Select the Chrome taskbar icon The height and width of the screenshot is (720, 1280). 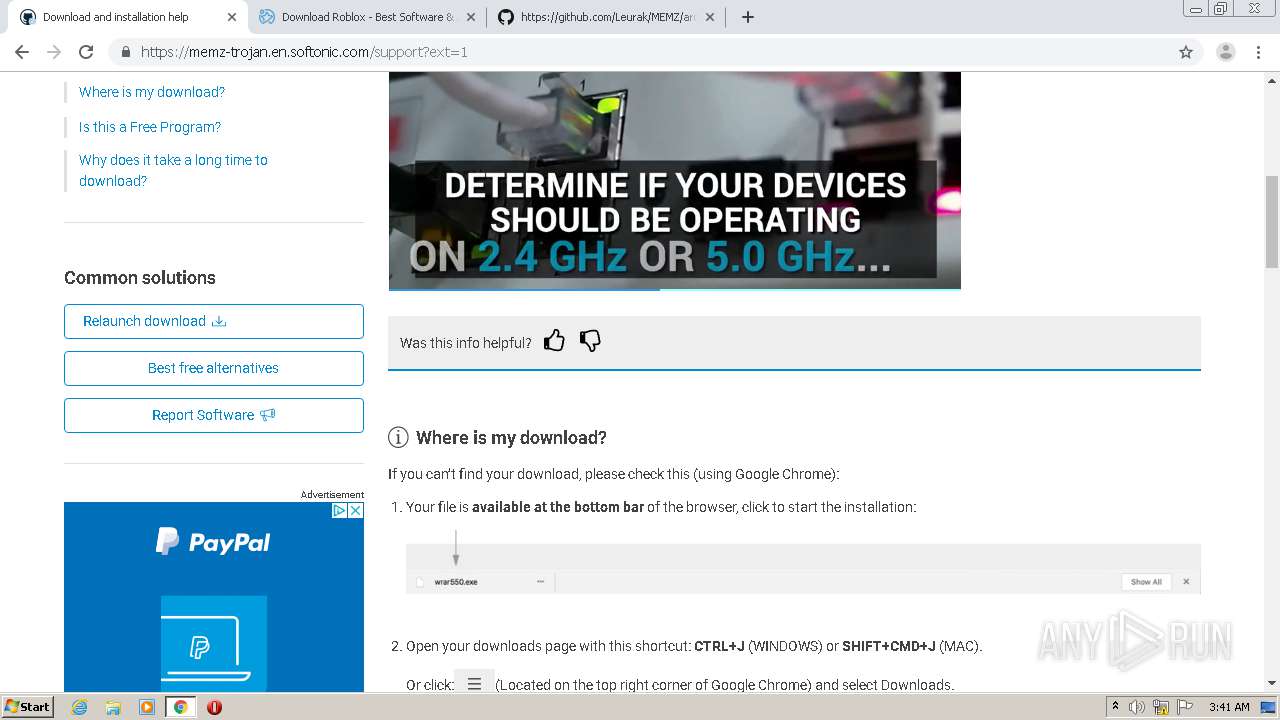(x=181, y=707)
